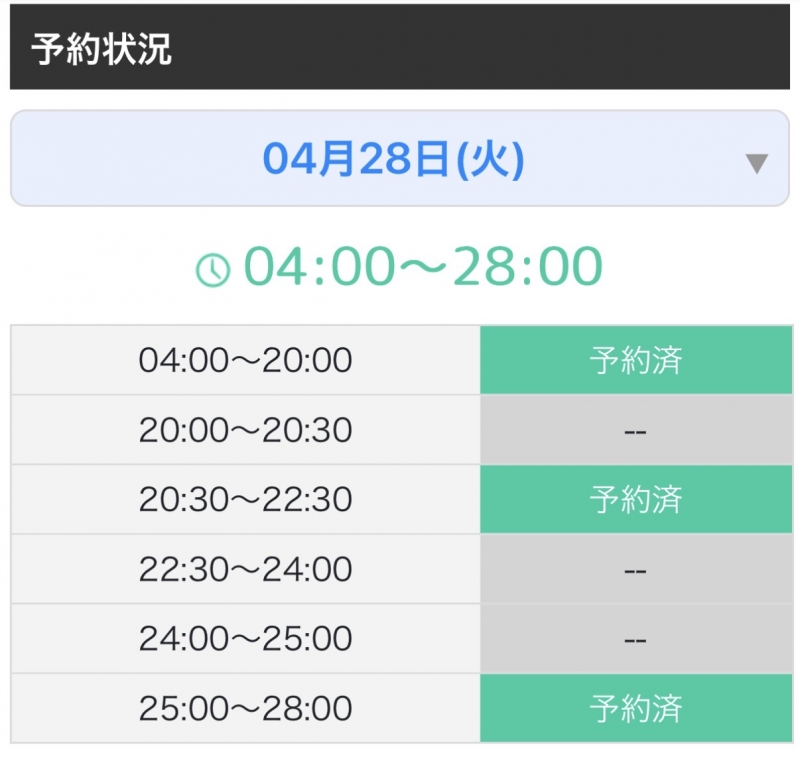Viewport: 800px width, 759px height.
Task: Click the 20:30〜22:30 time label
Action: [244, 499]
